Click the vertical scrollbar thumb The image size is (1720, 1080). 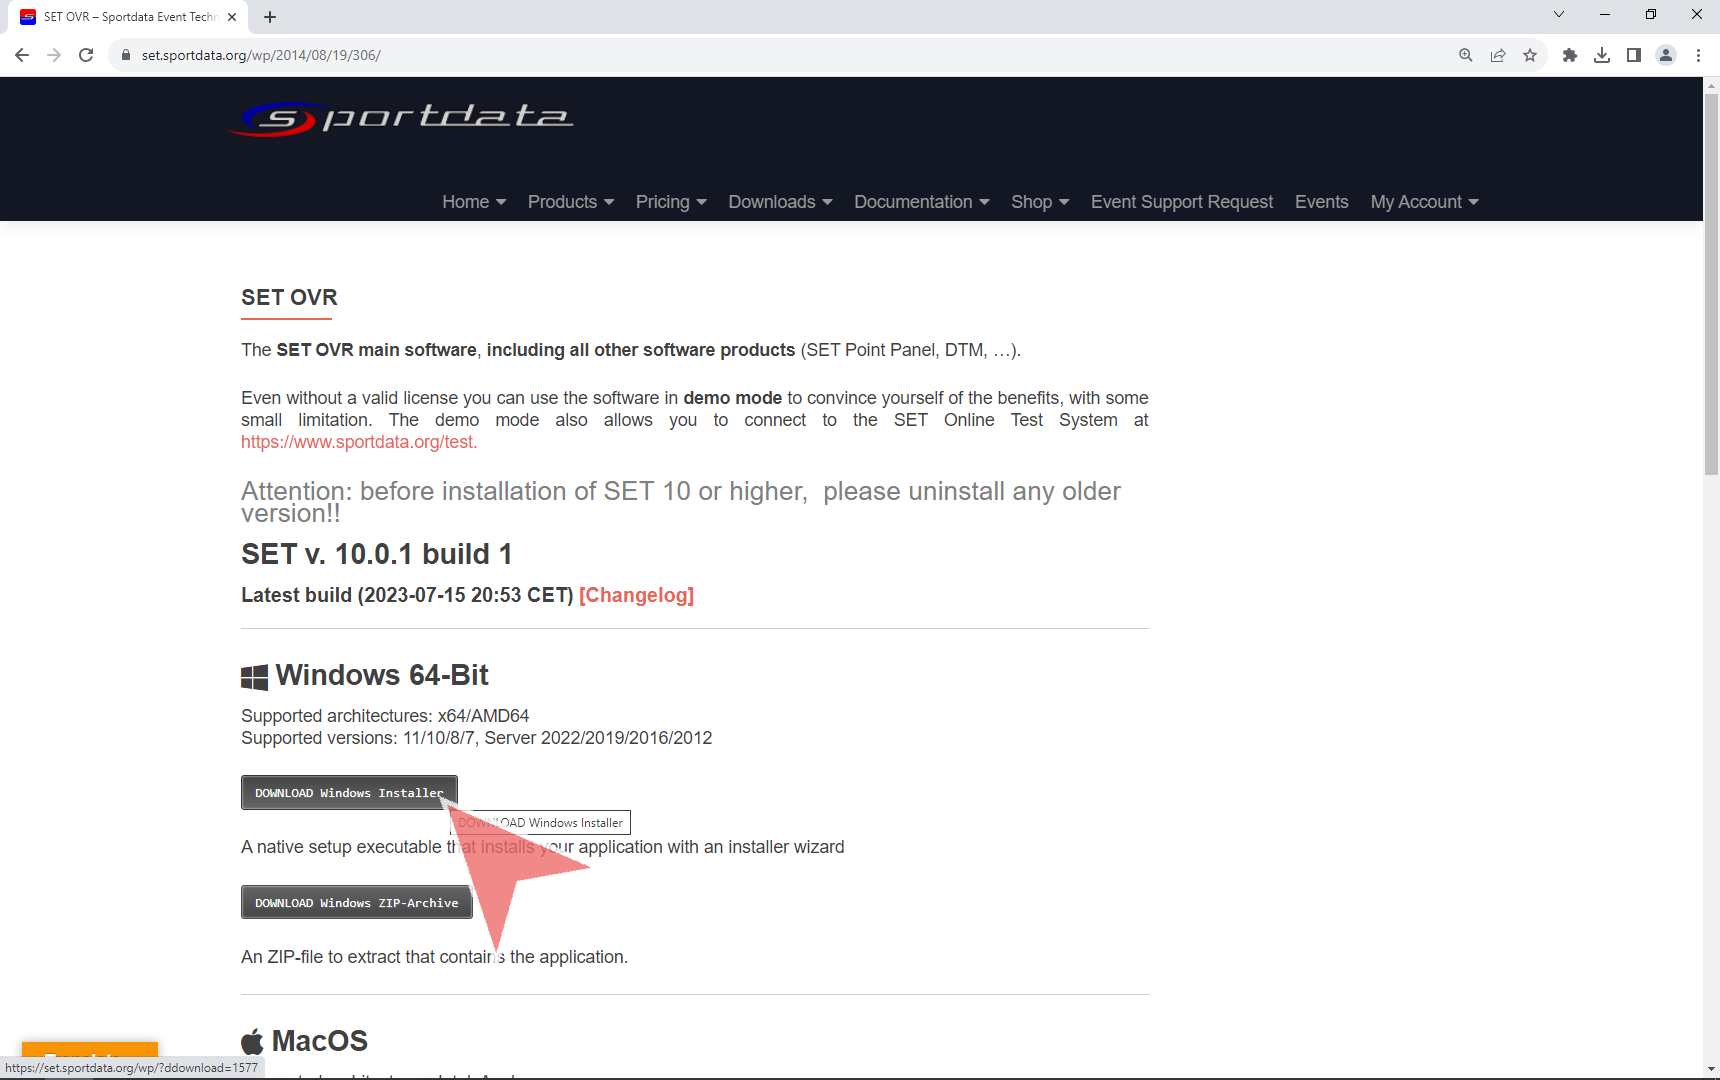click(1711, 285)
